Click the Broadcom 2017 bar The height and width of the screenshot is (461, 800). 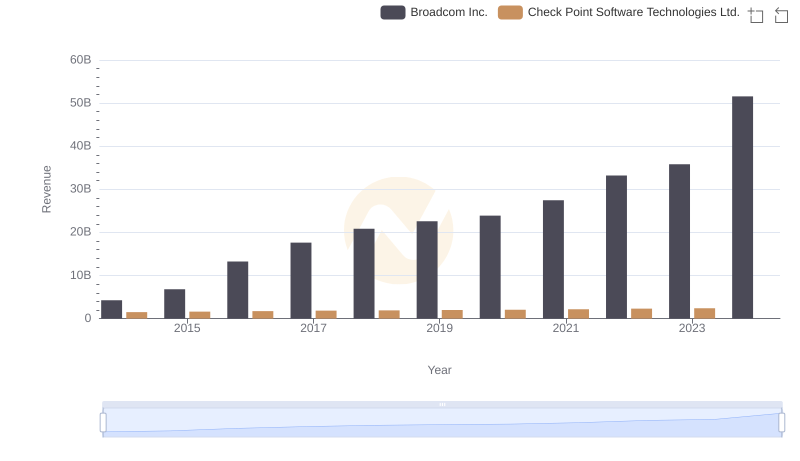301,280
